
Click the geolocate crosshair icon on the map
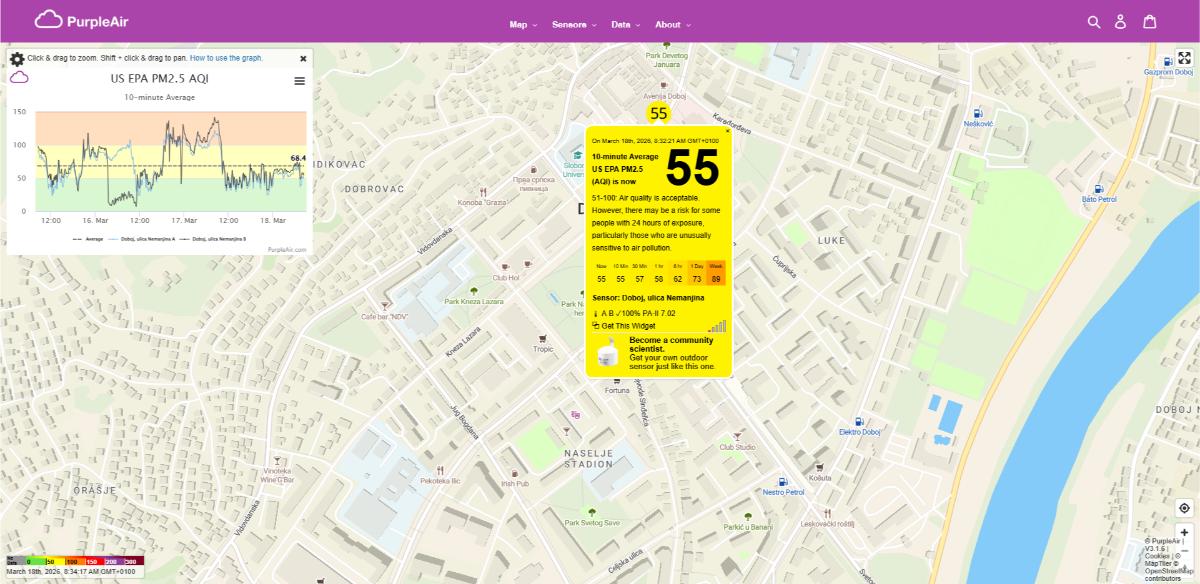point(1185,508)
